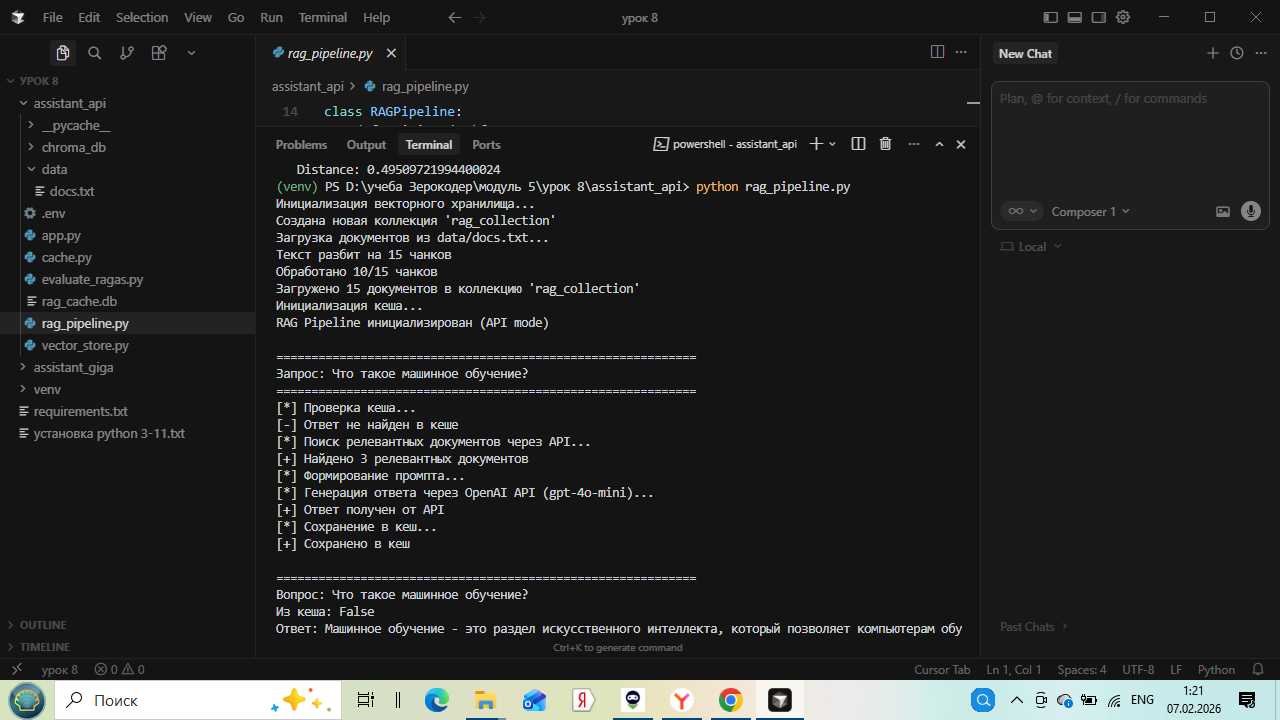This screenshot has width=1280, height=720.
Task: Open editor More Actions menu
Action: coord(961,52)
